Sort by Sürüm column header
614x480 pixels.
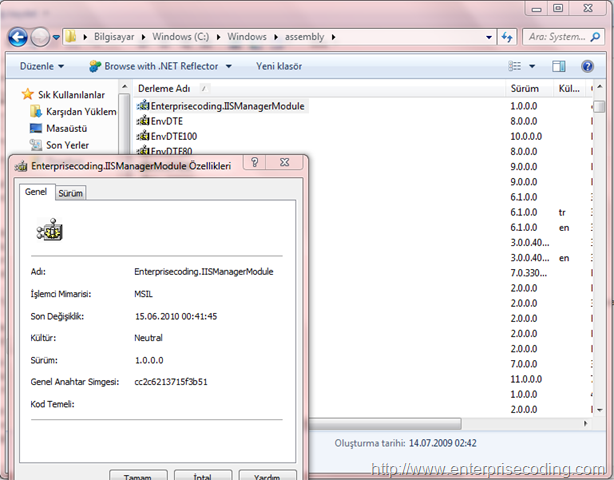click(x=525, y=89)
